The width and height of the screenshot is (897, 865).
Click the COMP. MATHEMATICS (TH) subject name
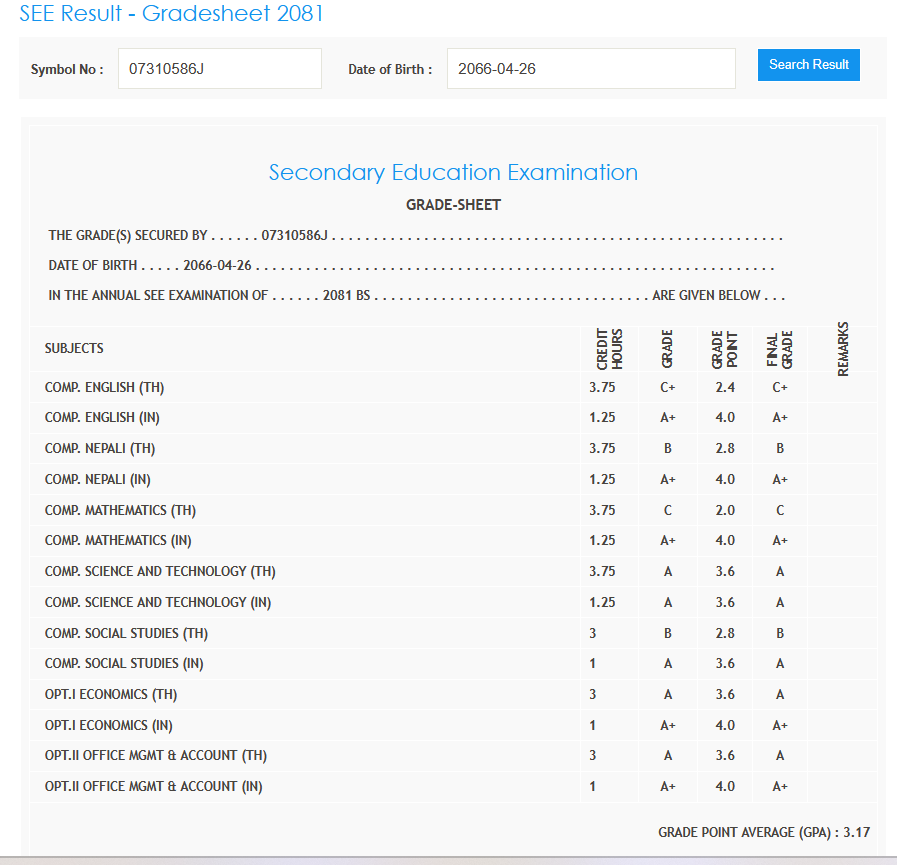120,511
